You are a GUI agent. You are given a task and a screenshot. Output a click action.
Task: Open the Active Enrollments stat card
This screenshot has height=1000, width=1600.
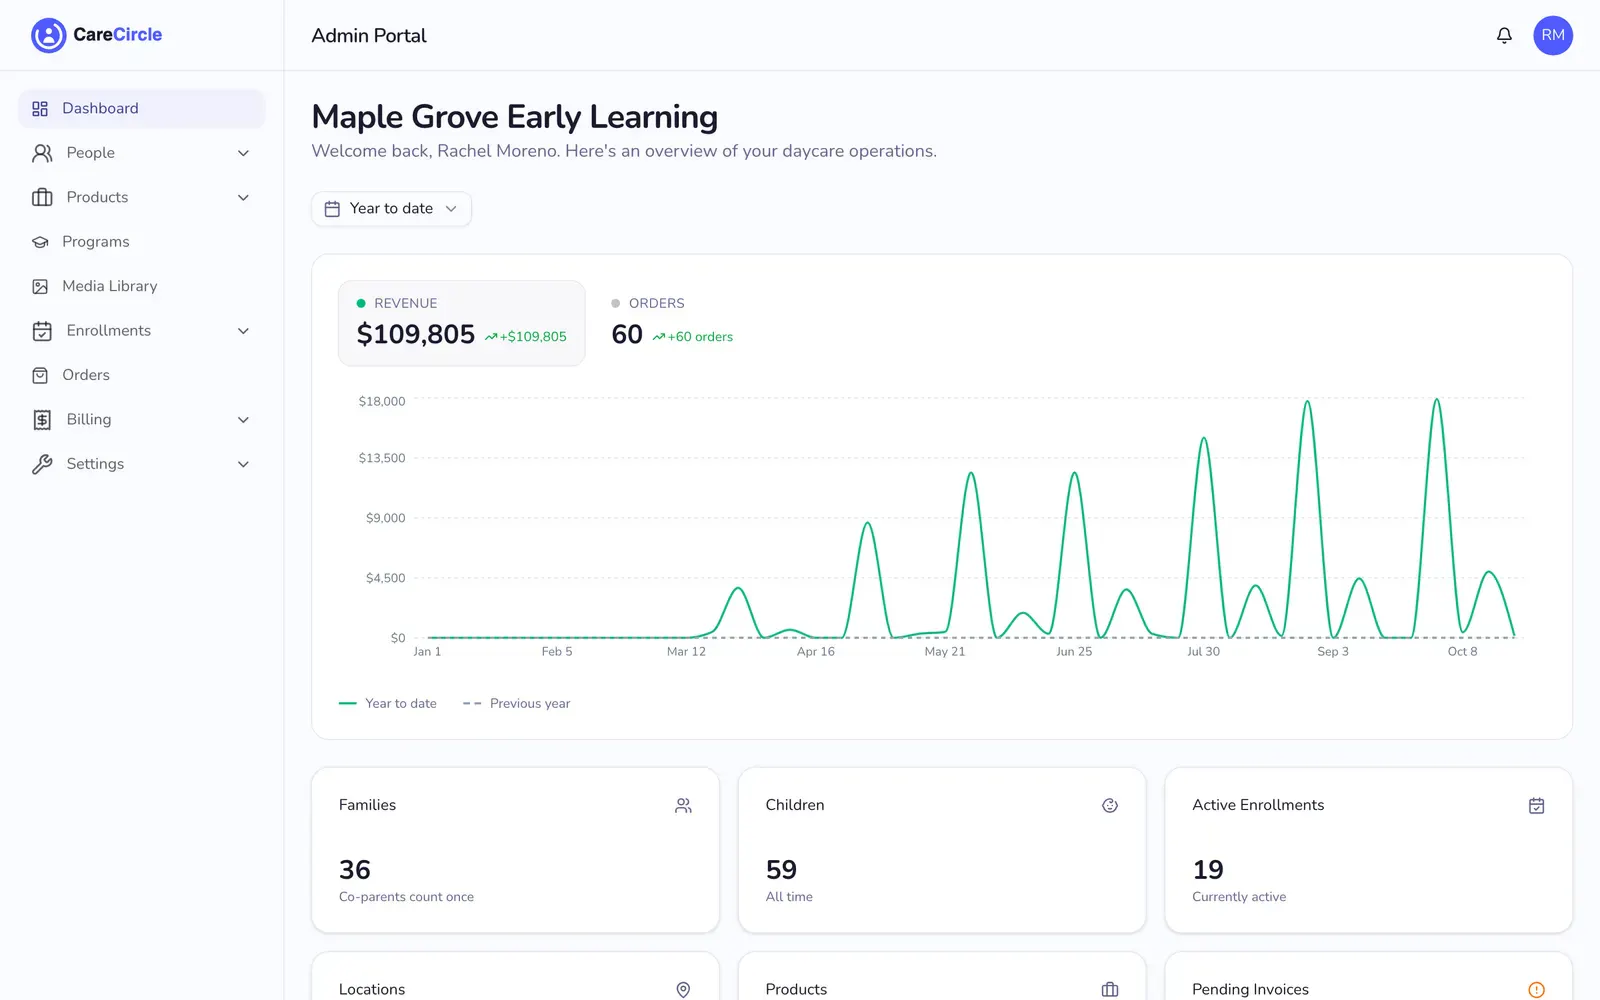click(1369, 850)
